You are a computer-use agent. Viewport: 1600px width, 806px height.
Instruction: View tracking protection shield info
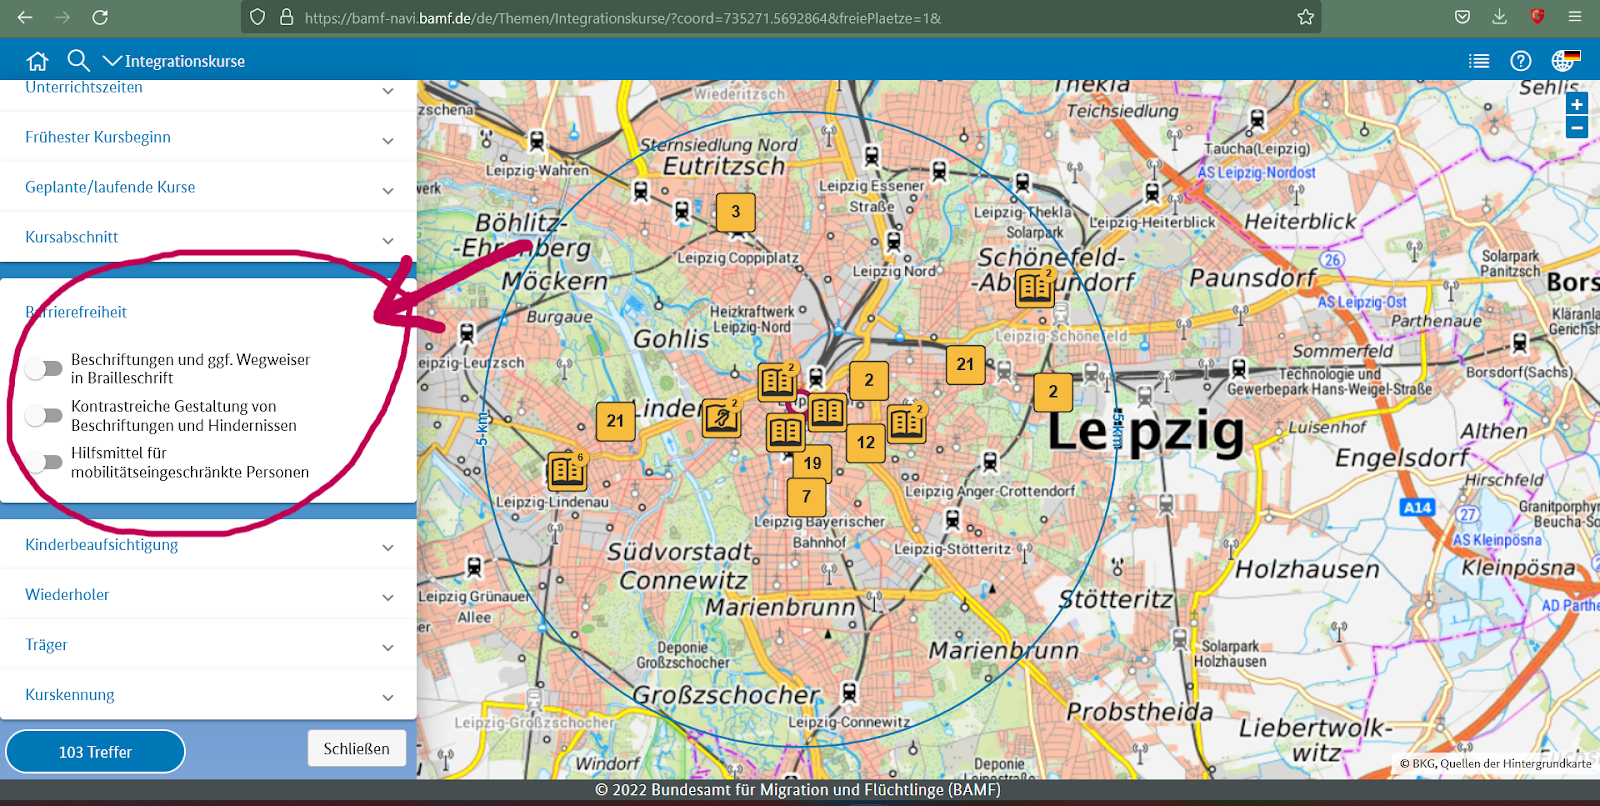click(x=258, y=17)
